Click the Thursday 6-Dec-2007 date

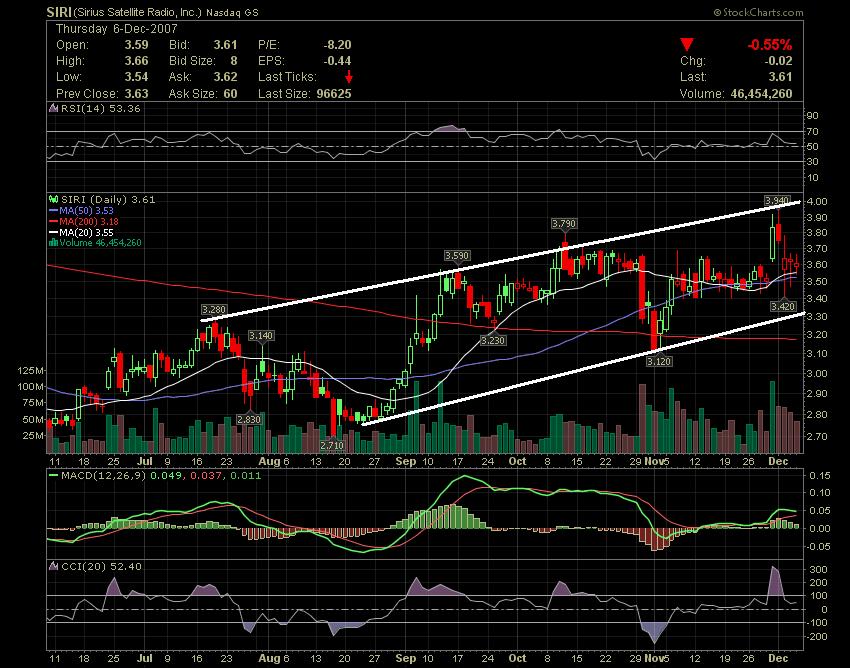pos(116,29)
